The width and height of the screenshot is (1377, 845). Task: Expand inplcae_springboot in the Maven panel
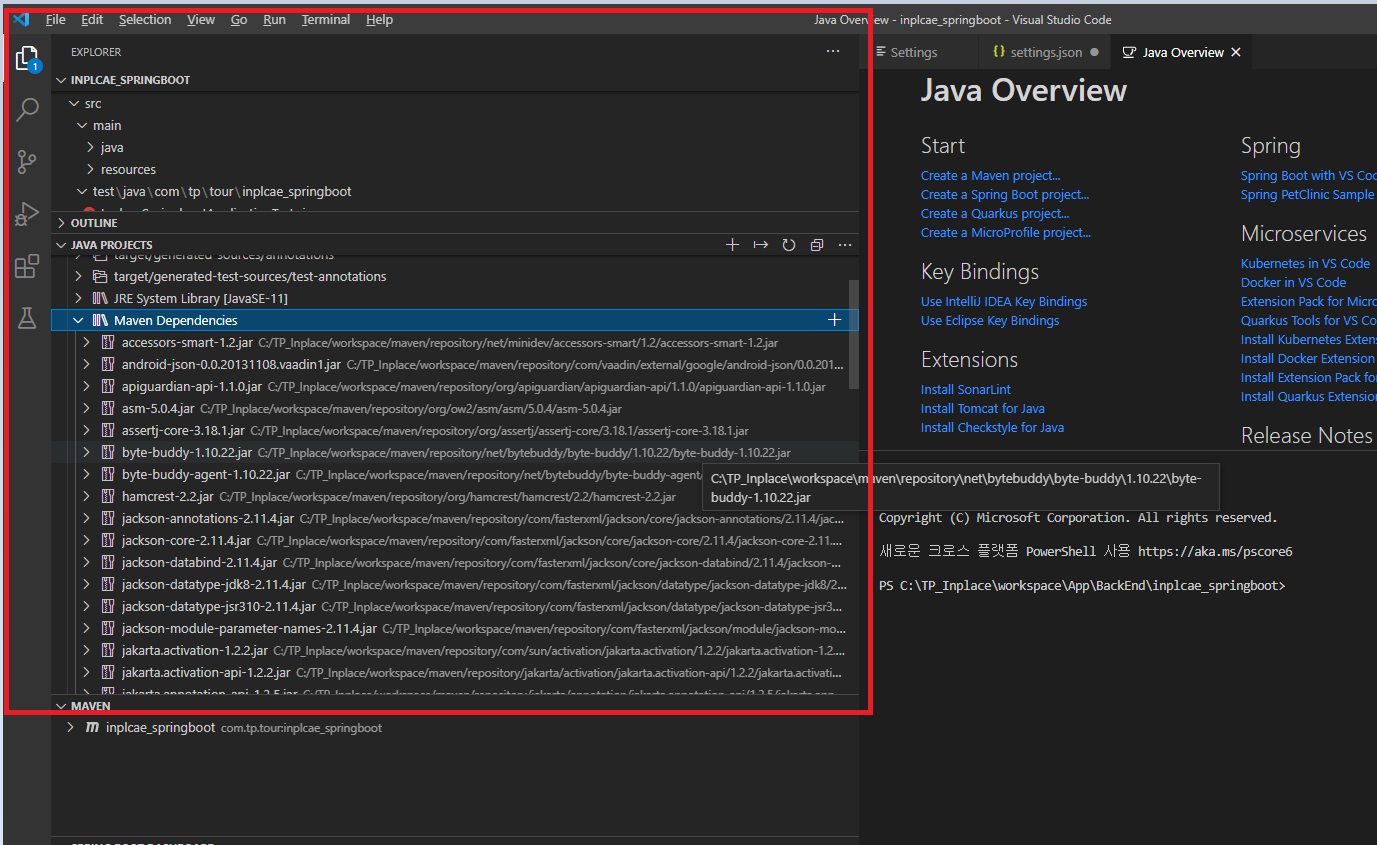(70, 727)
